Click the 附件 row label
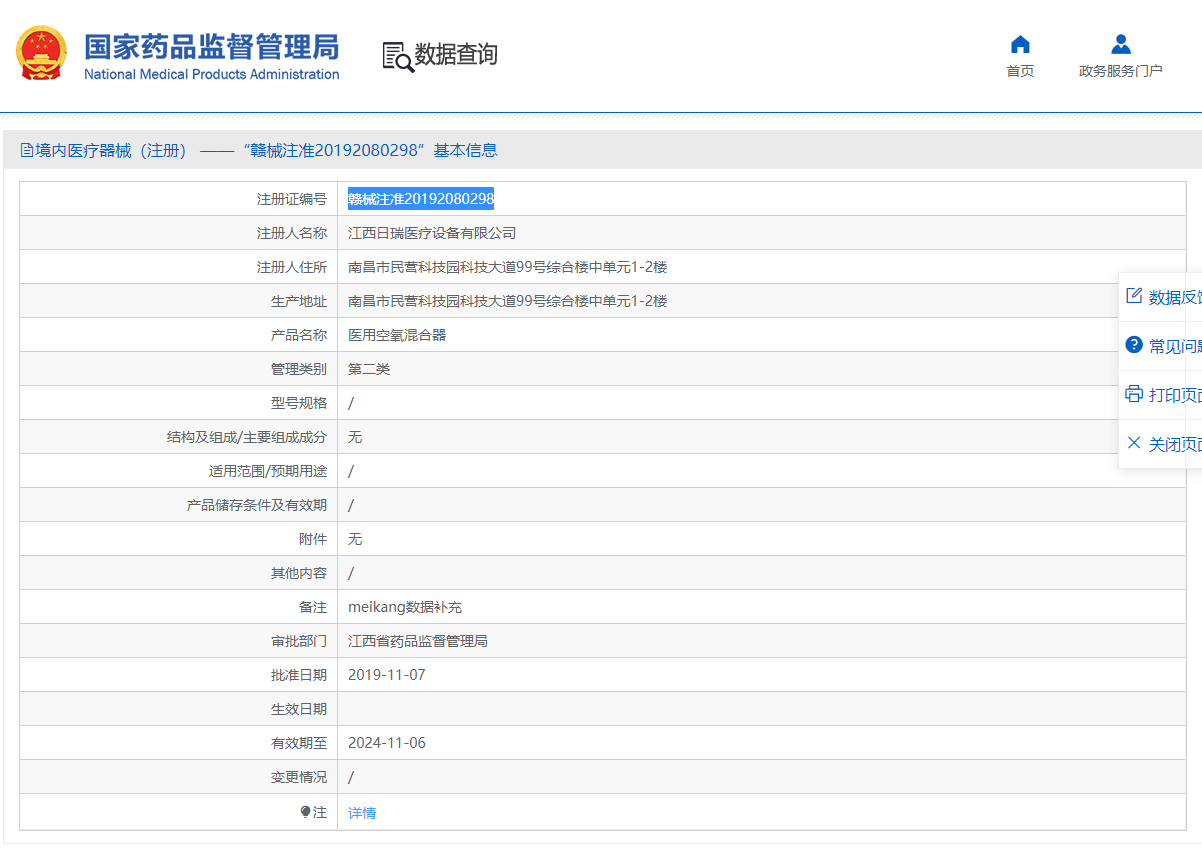 click(x=313, y=539)
